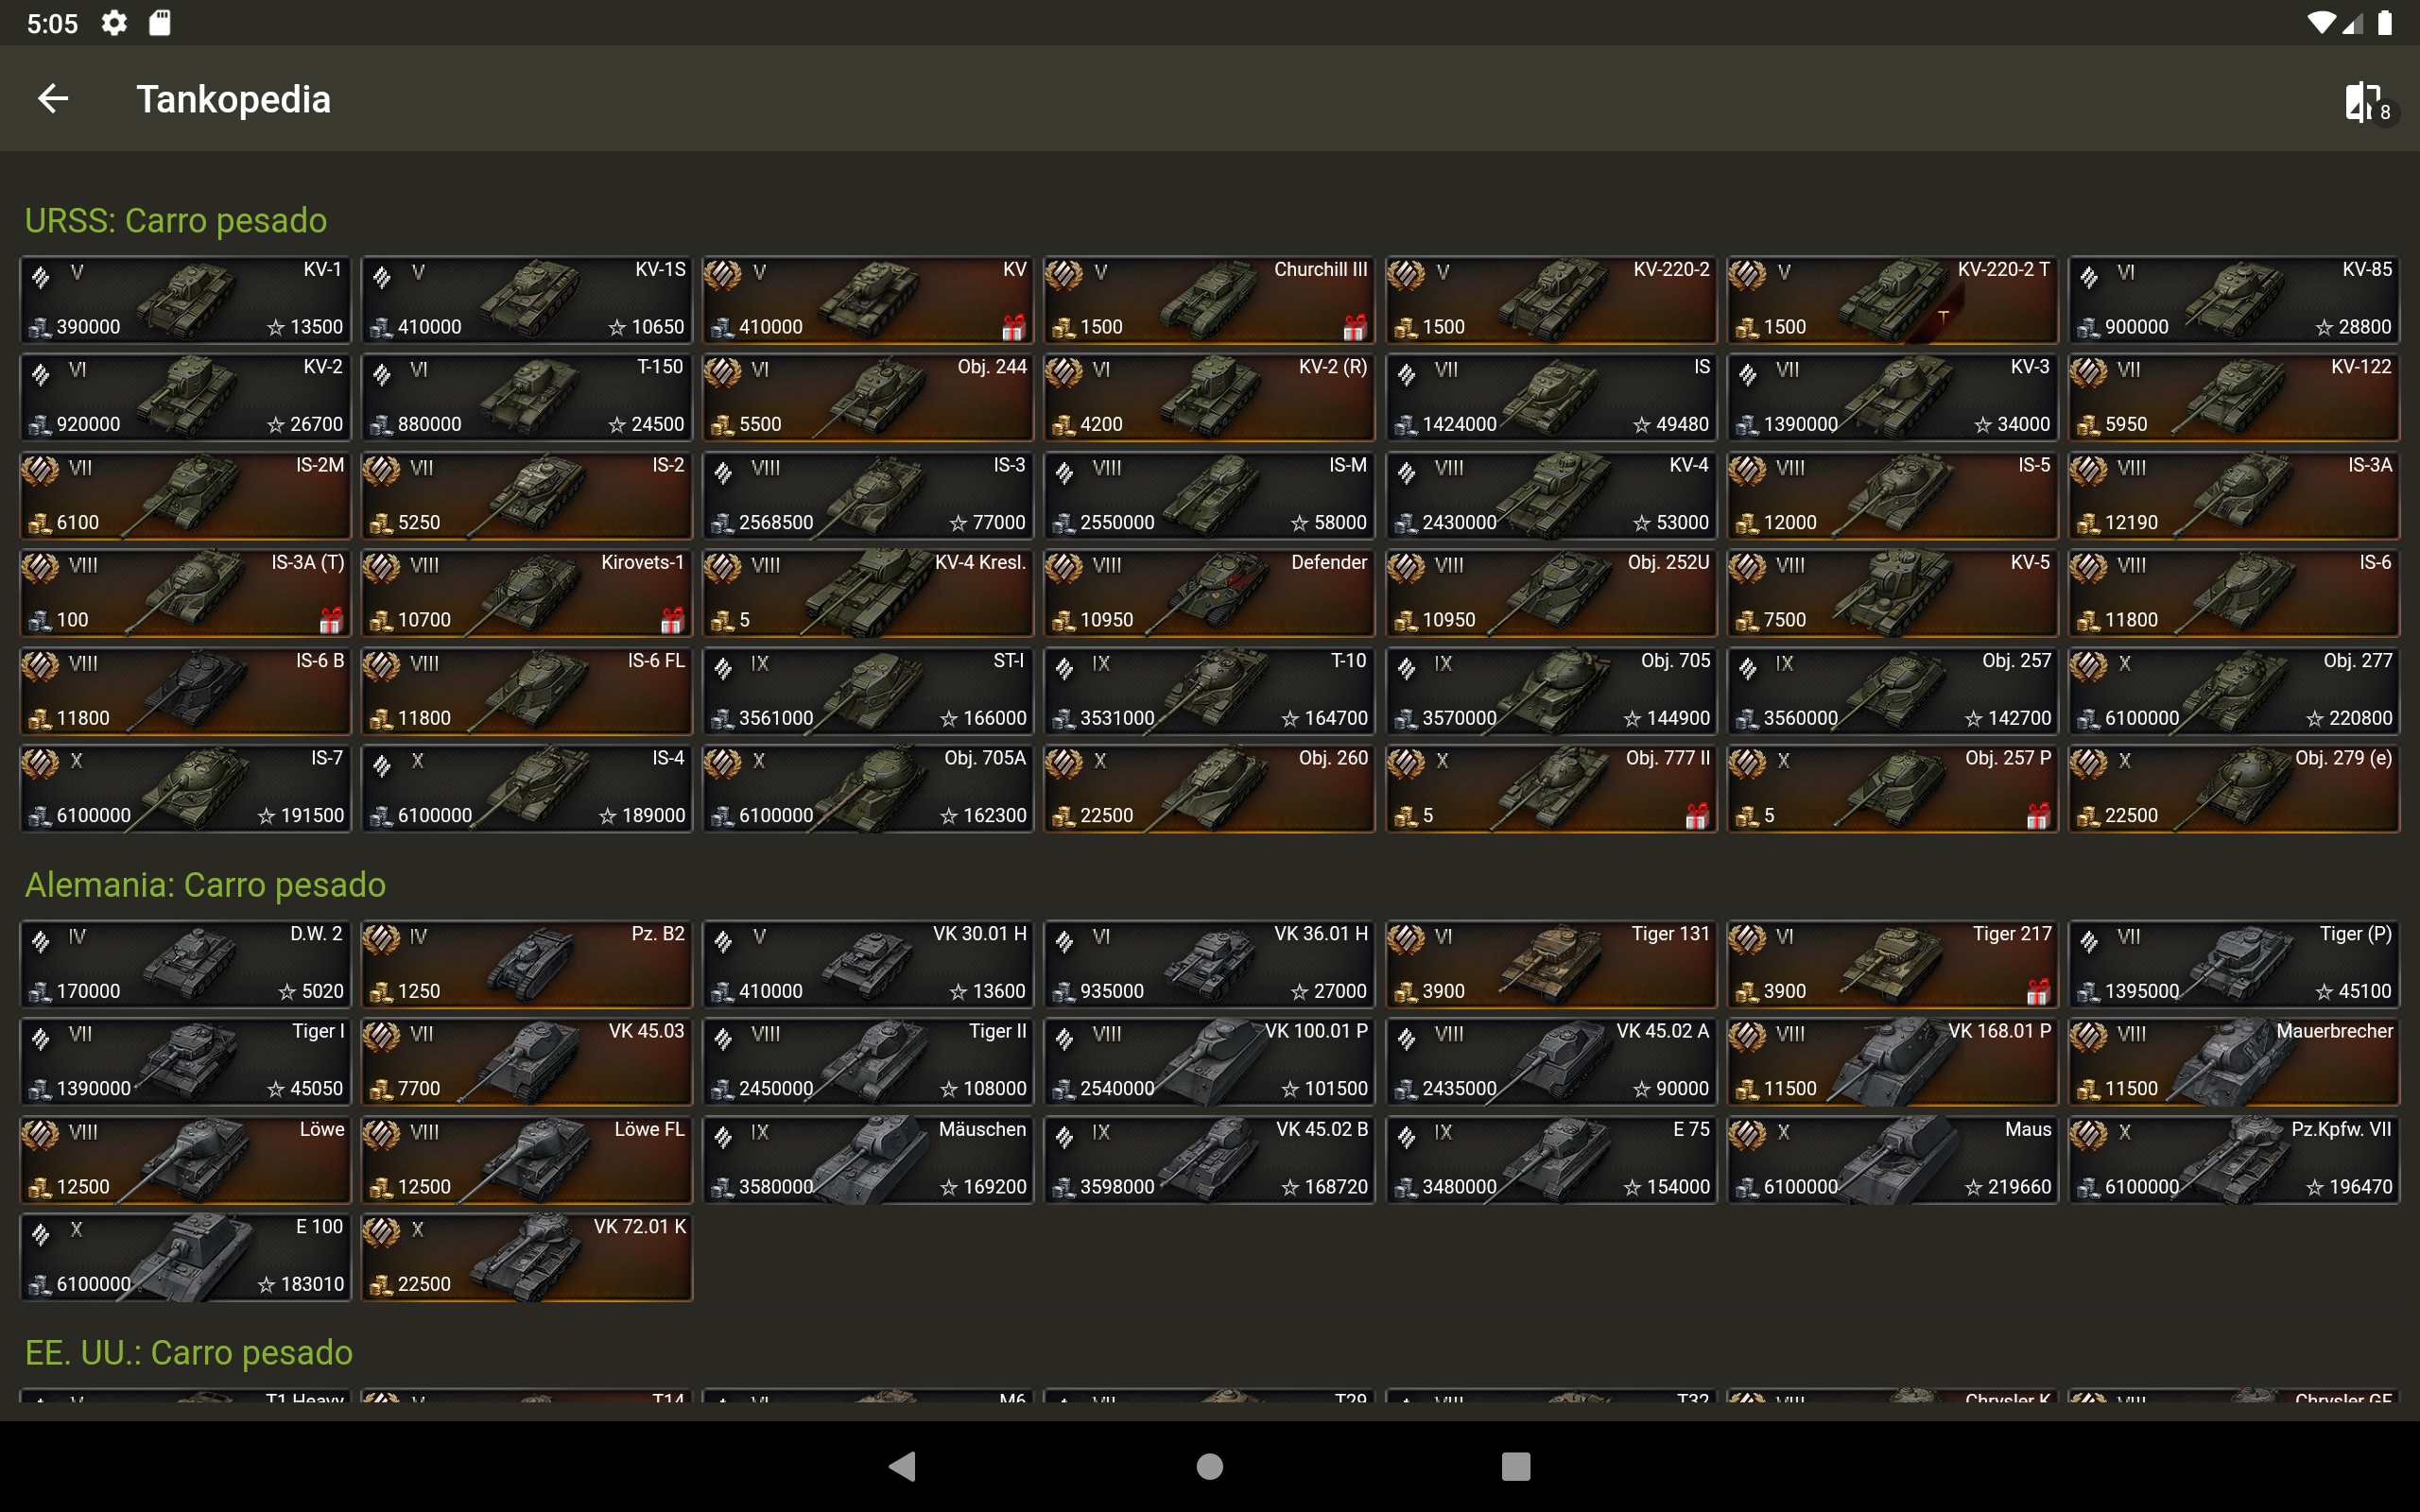
Task: Open the KV-220-2 T tank card
Action: click(1892, 300)
